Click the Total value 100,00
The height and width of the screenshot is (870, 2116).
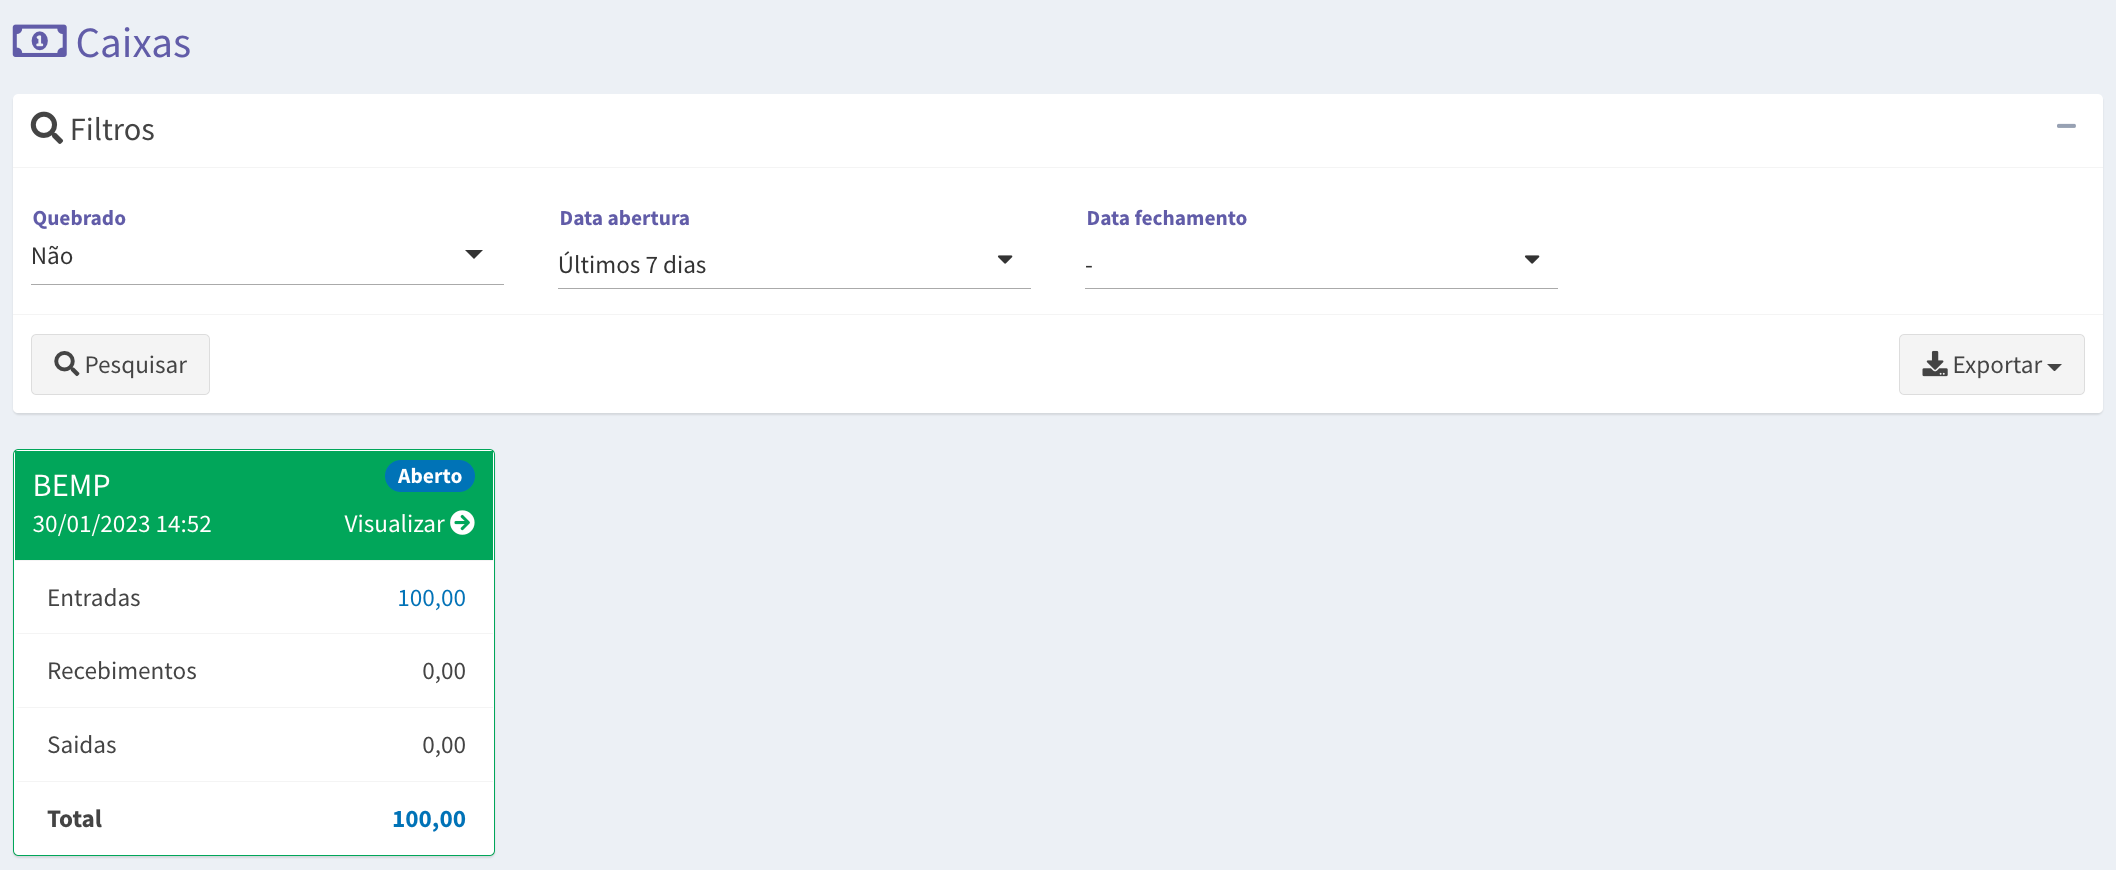coord(429,819)
